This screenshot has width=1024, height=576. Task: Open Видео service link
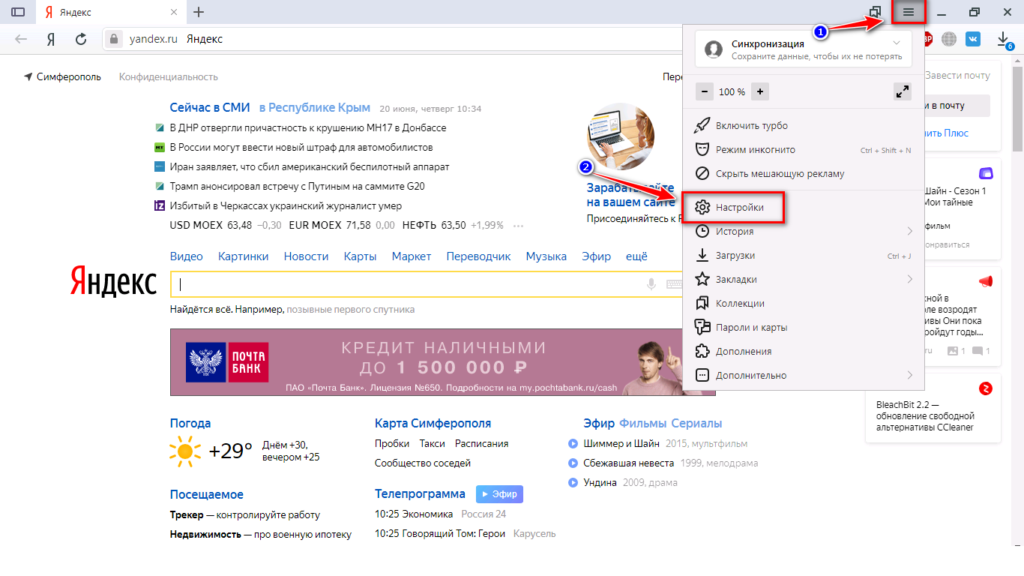[x=186, y=257]
